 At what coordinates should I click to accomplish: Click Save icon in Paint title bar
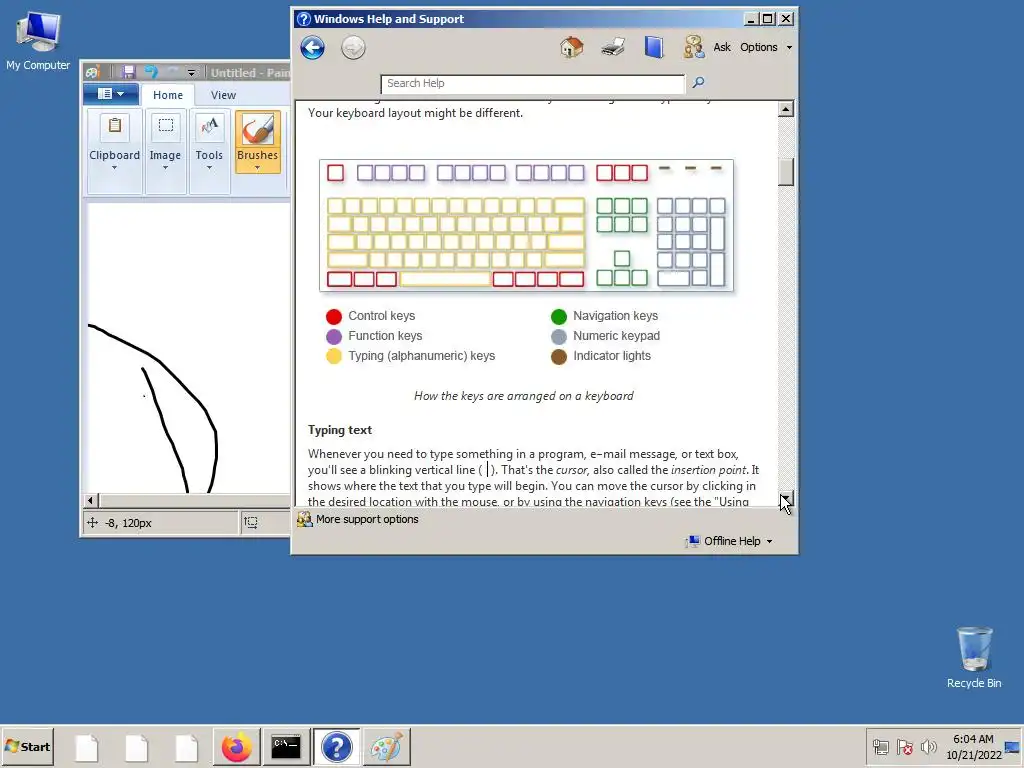pyautogui.click(x=128, y=72)
